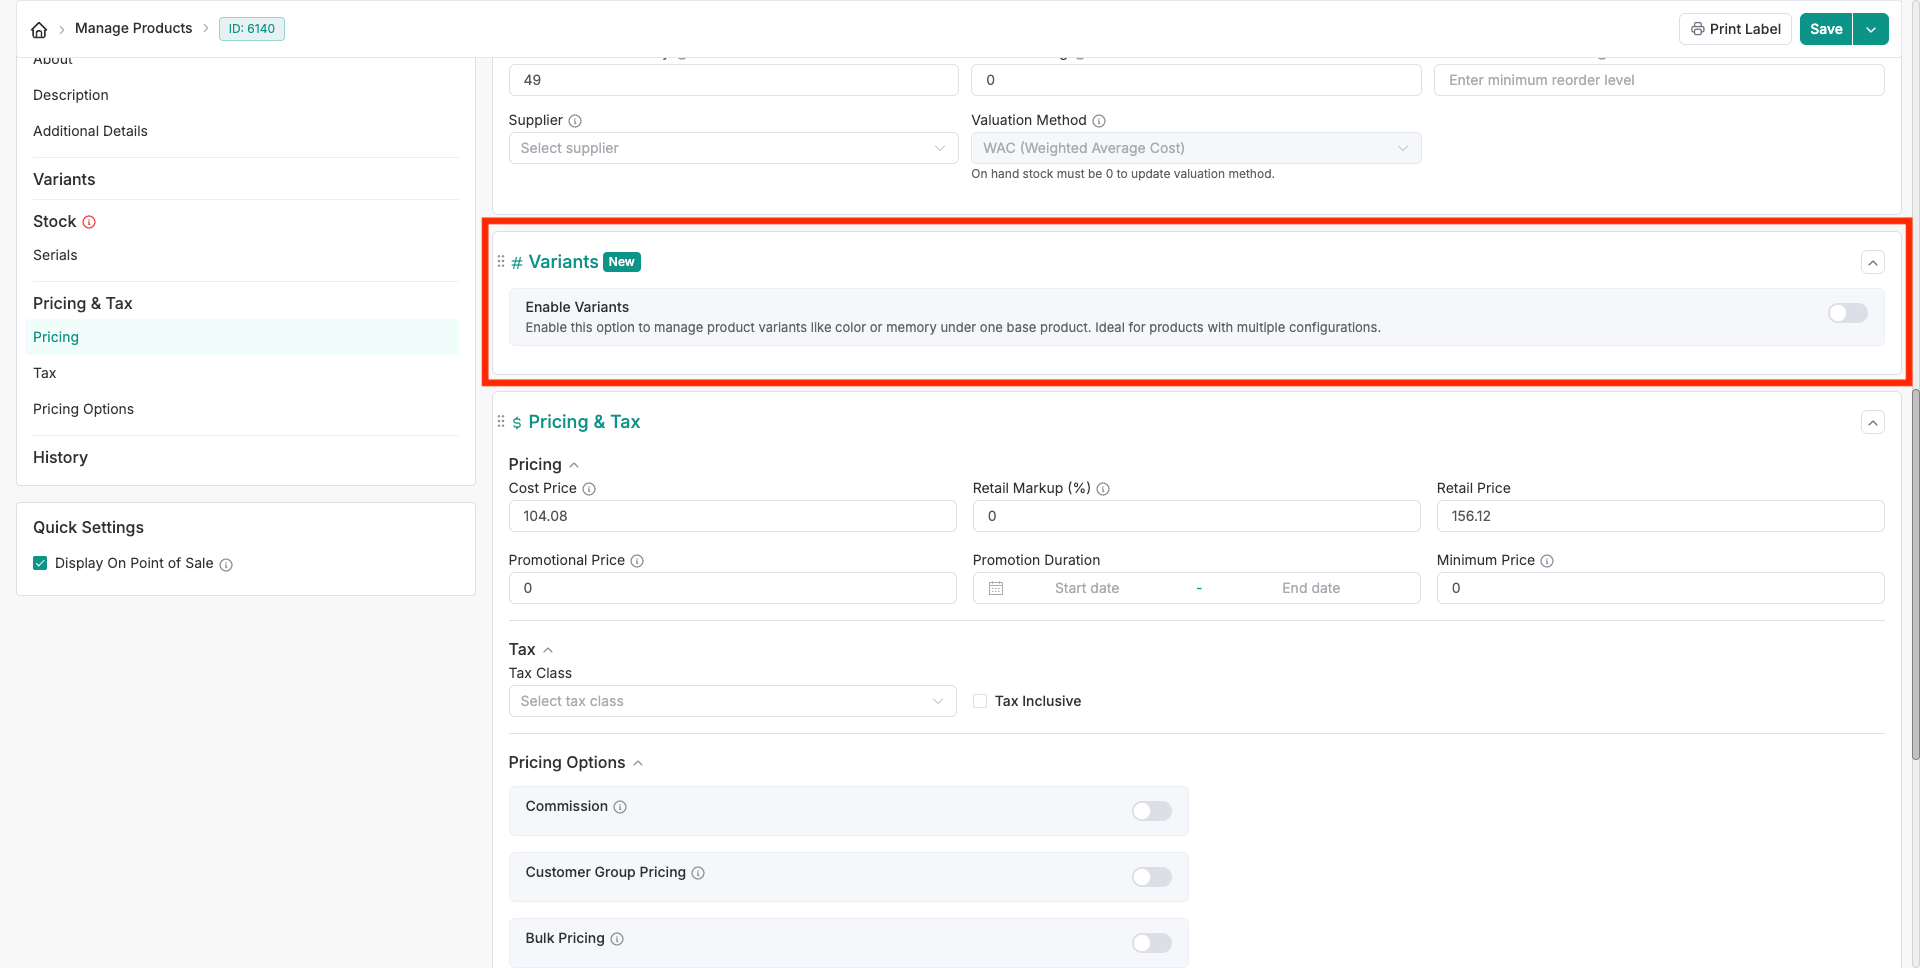Enable the Variants toggle switch
Image resolution: width=1920 pixels, height=968 pixels.
point(1847,313)
